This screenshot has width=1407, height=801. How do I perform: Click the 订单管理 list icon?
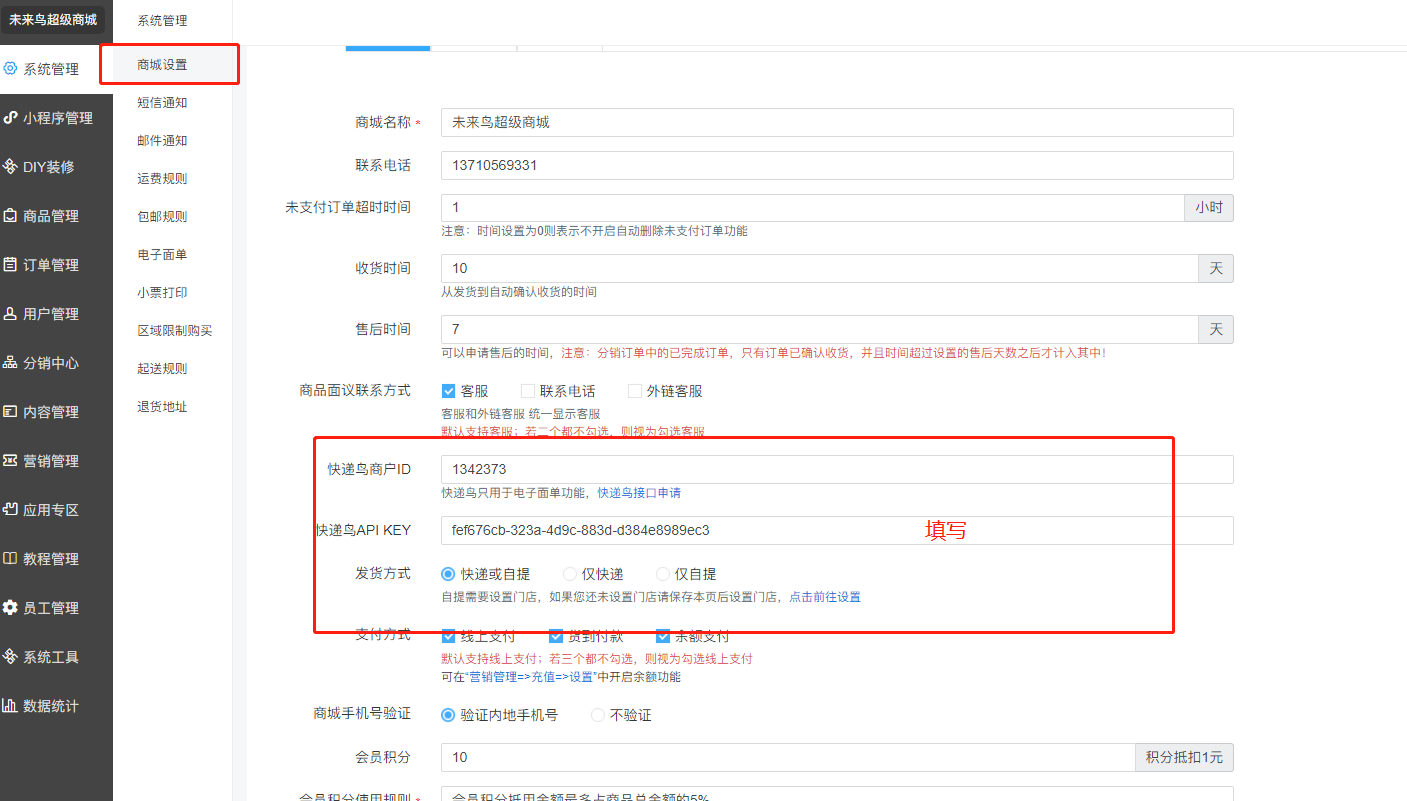point(11,265)
